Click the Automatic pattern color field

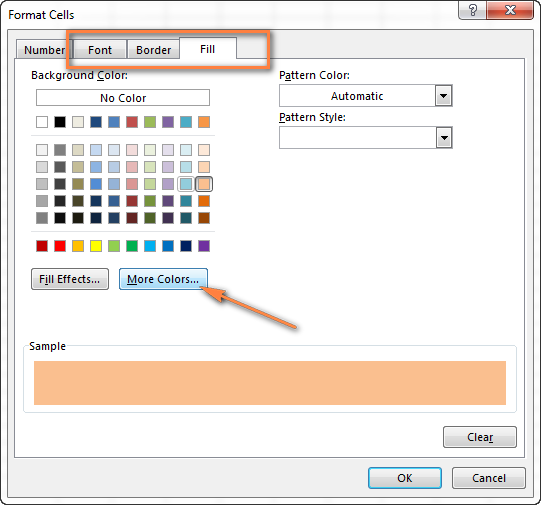[x=357, y=96]
